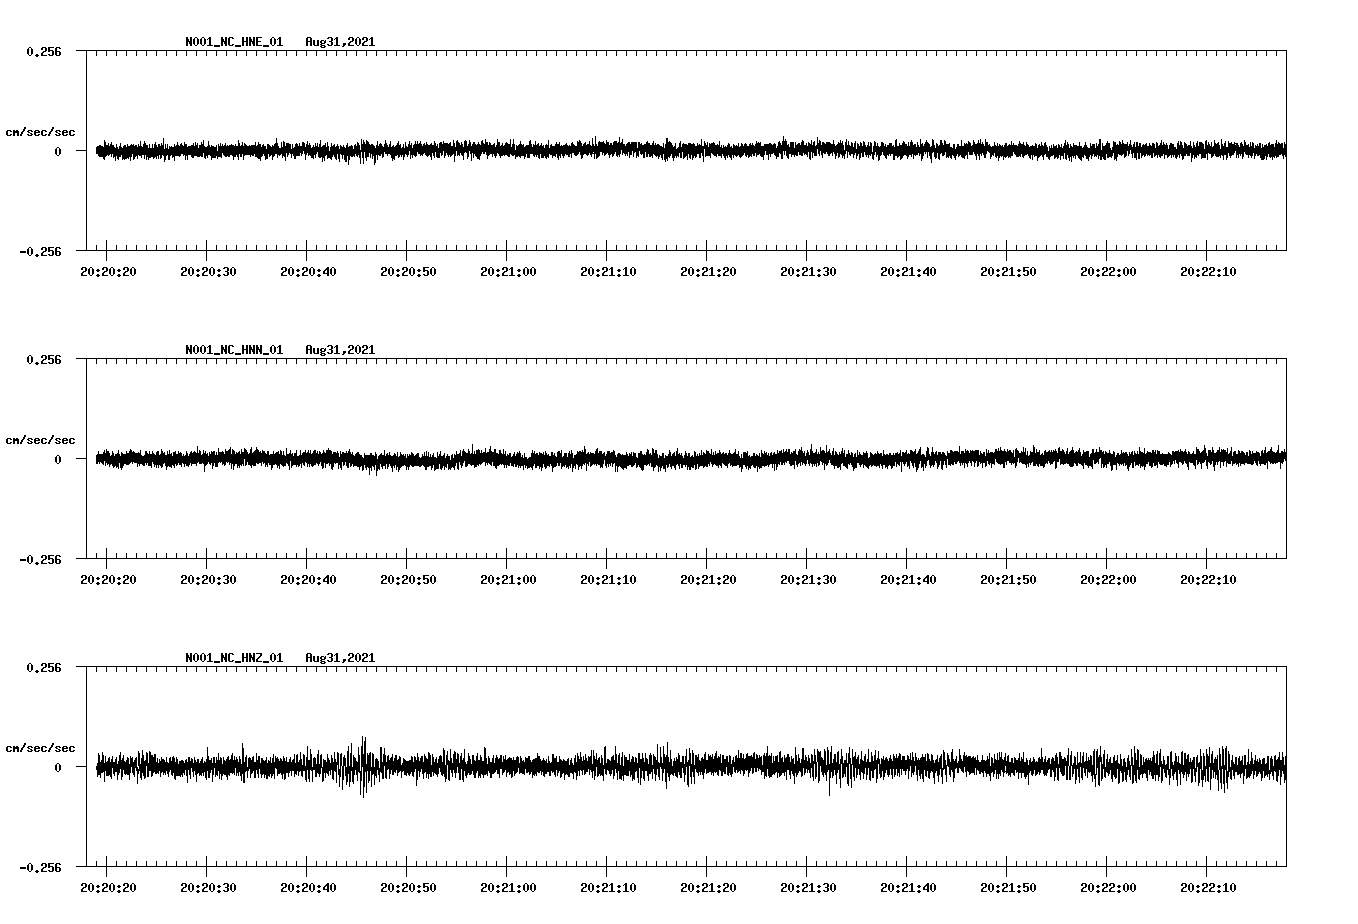1358x924 pixels.
Task: Click the N001_NC_HNE_01 channel title
Action: pyautogui.click(x=234, y=42)
